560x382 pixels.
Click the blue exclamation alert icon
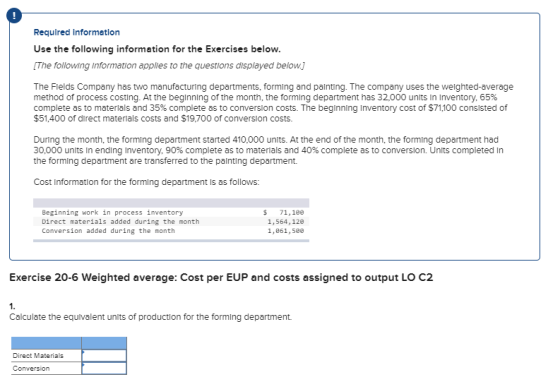(14, 16)
